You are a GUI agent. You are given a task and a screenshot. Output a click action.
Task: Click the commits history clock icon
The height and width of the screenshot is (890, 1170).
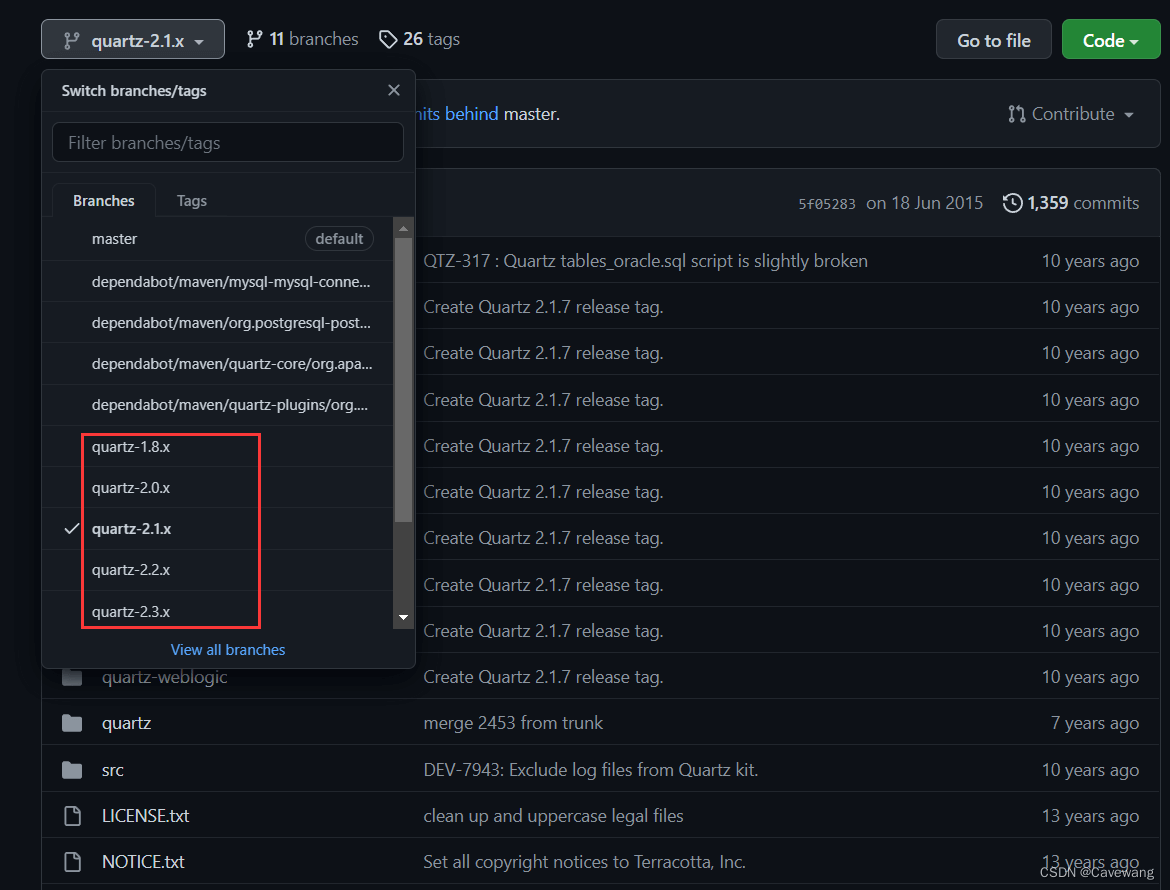(1012, 203)
